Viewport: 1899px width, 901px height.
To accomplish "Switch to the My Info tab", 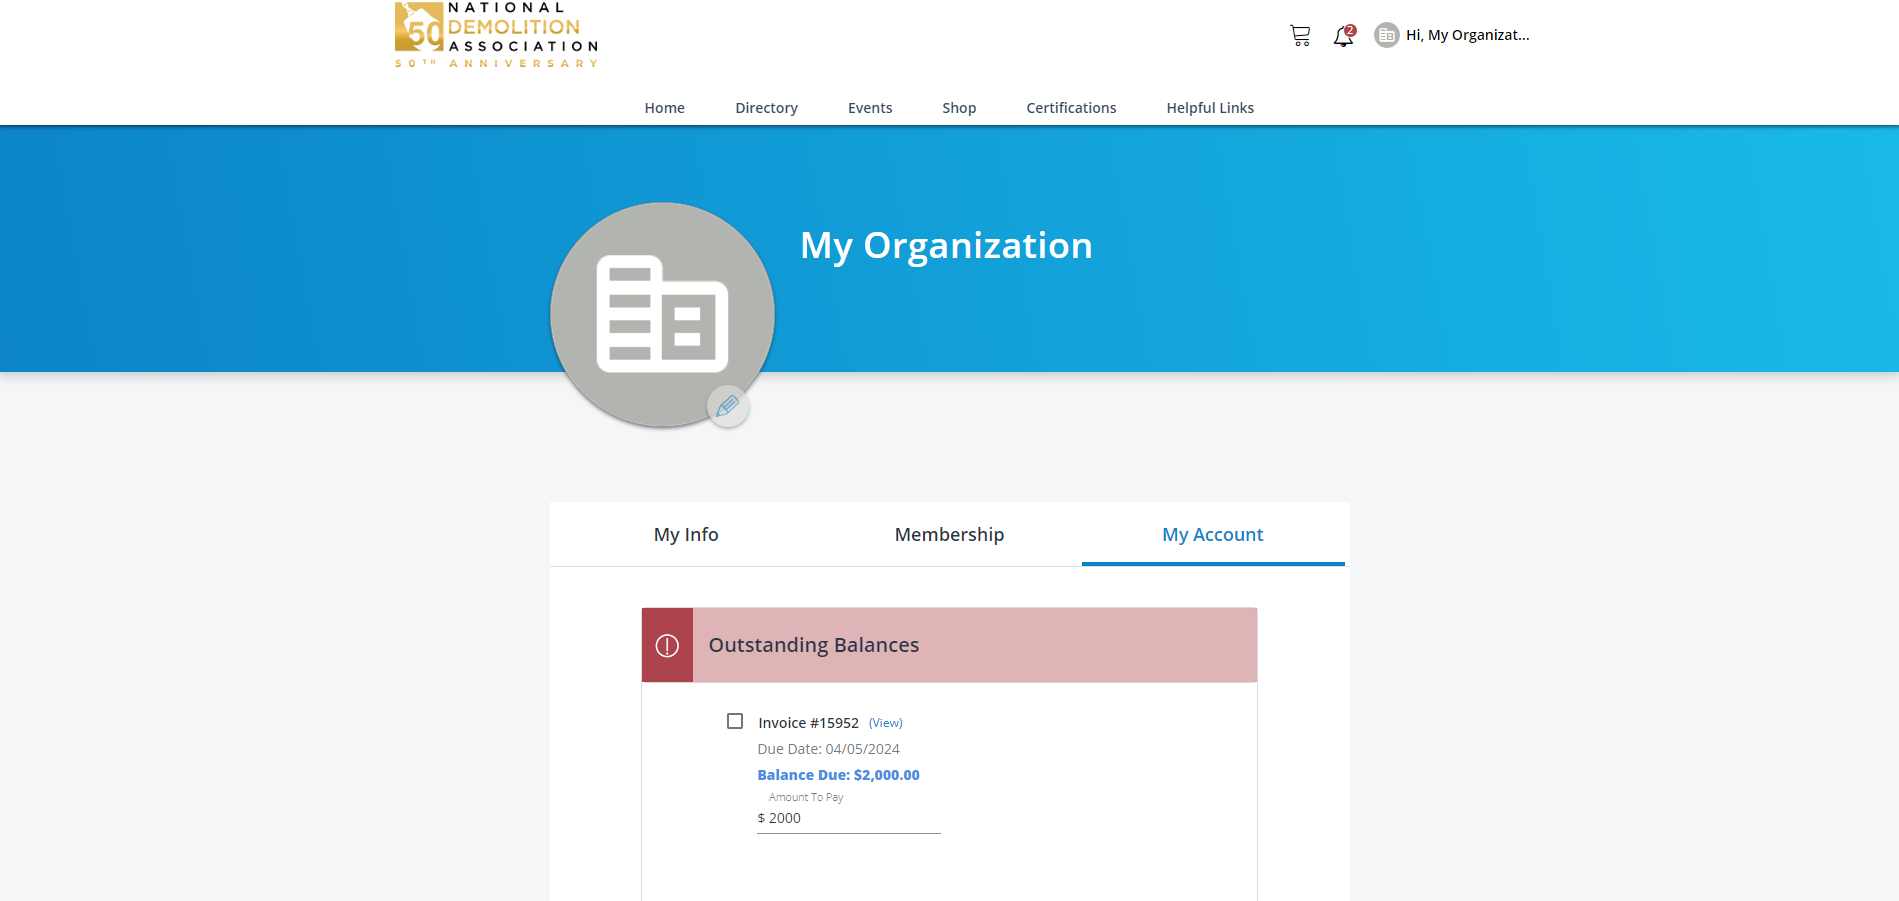I will [x=686, y=535].
